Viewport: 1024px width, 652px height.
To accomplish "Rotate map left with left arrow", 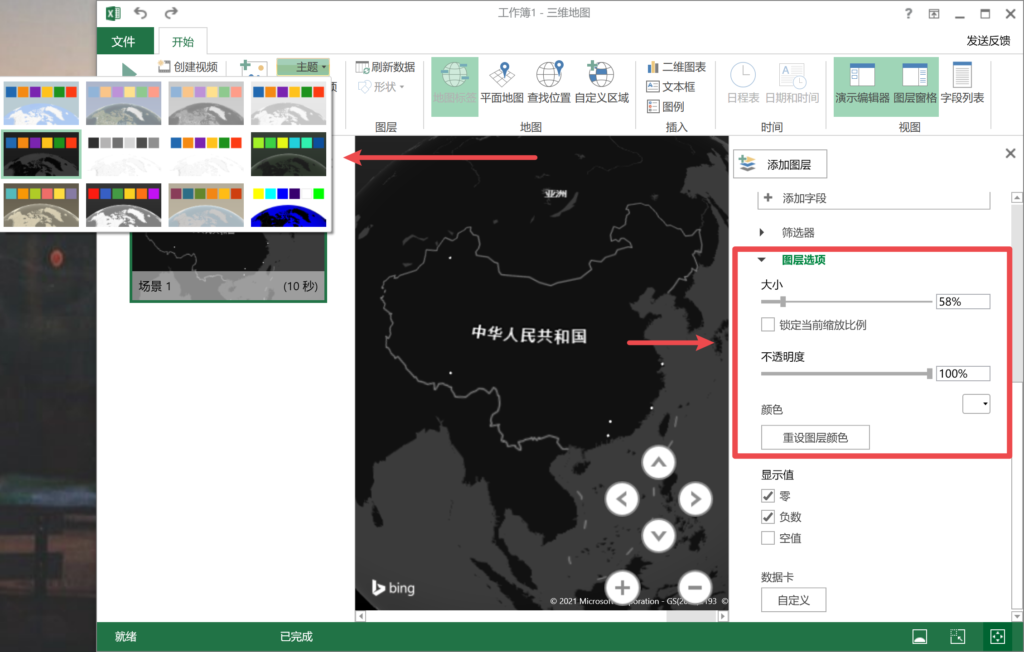I will click(x=622, y=499).
